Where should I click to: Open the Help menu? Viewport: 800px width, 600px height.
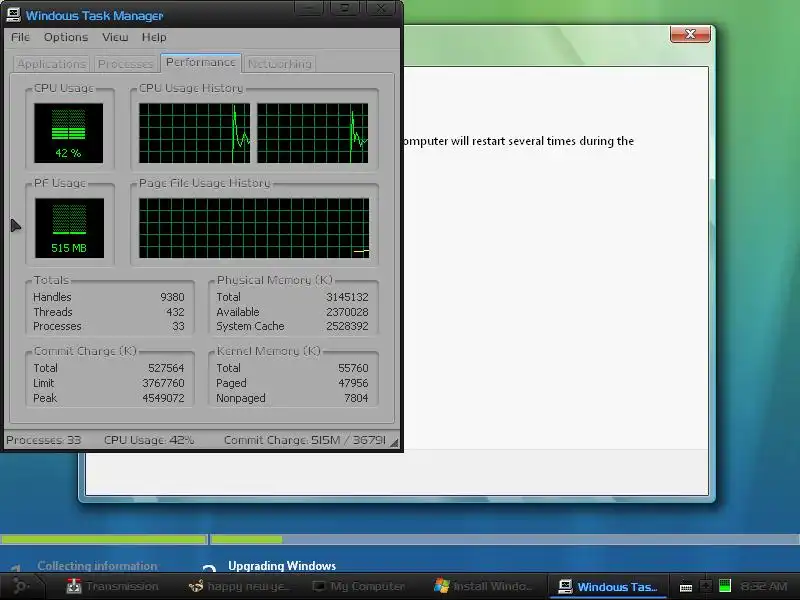point(154,37)
